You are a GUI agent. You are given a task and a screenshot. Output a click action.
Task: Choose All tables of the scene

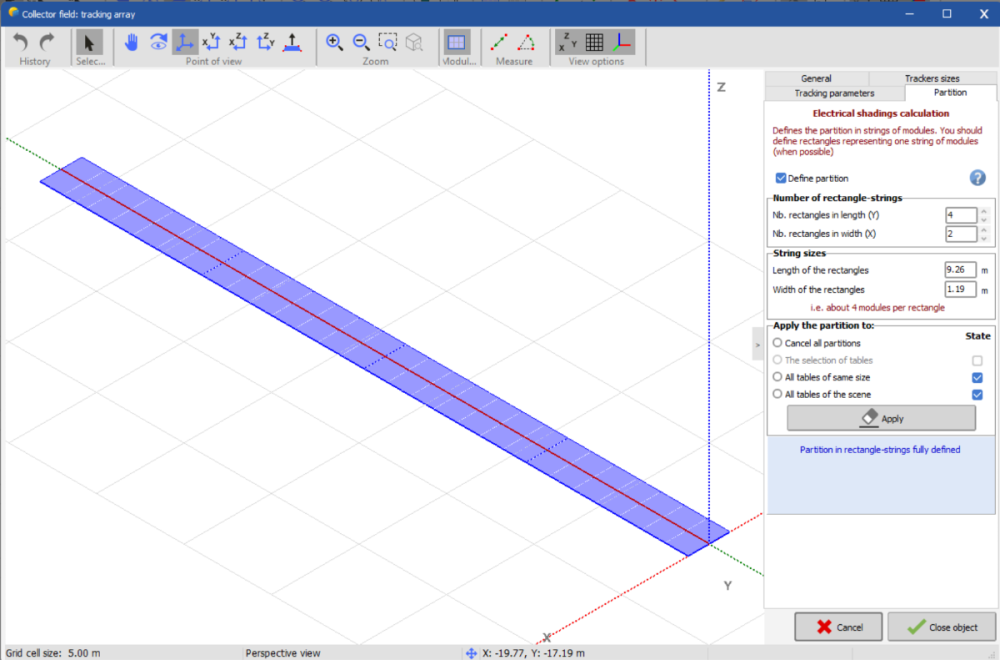coord(778,394)
